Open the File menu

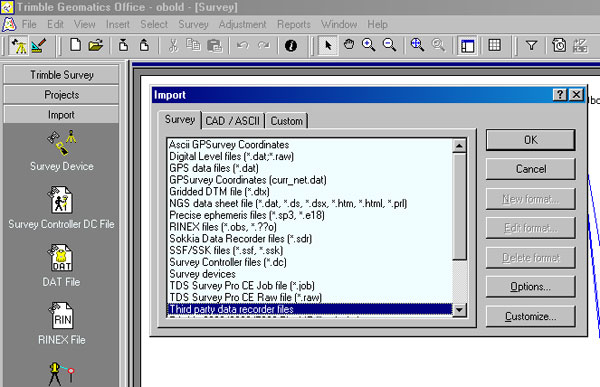(x=29, y=24)
